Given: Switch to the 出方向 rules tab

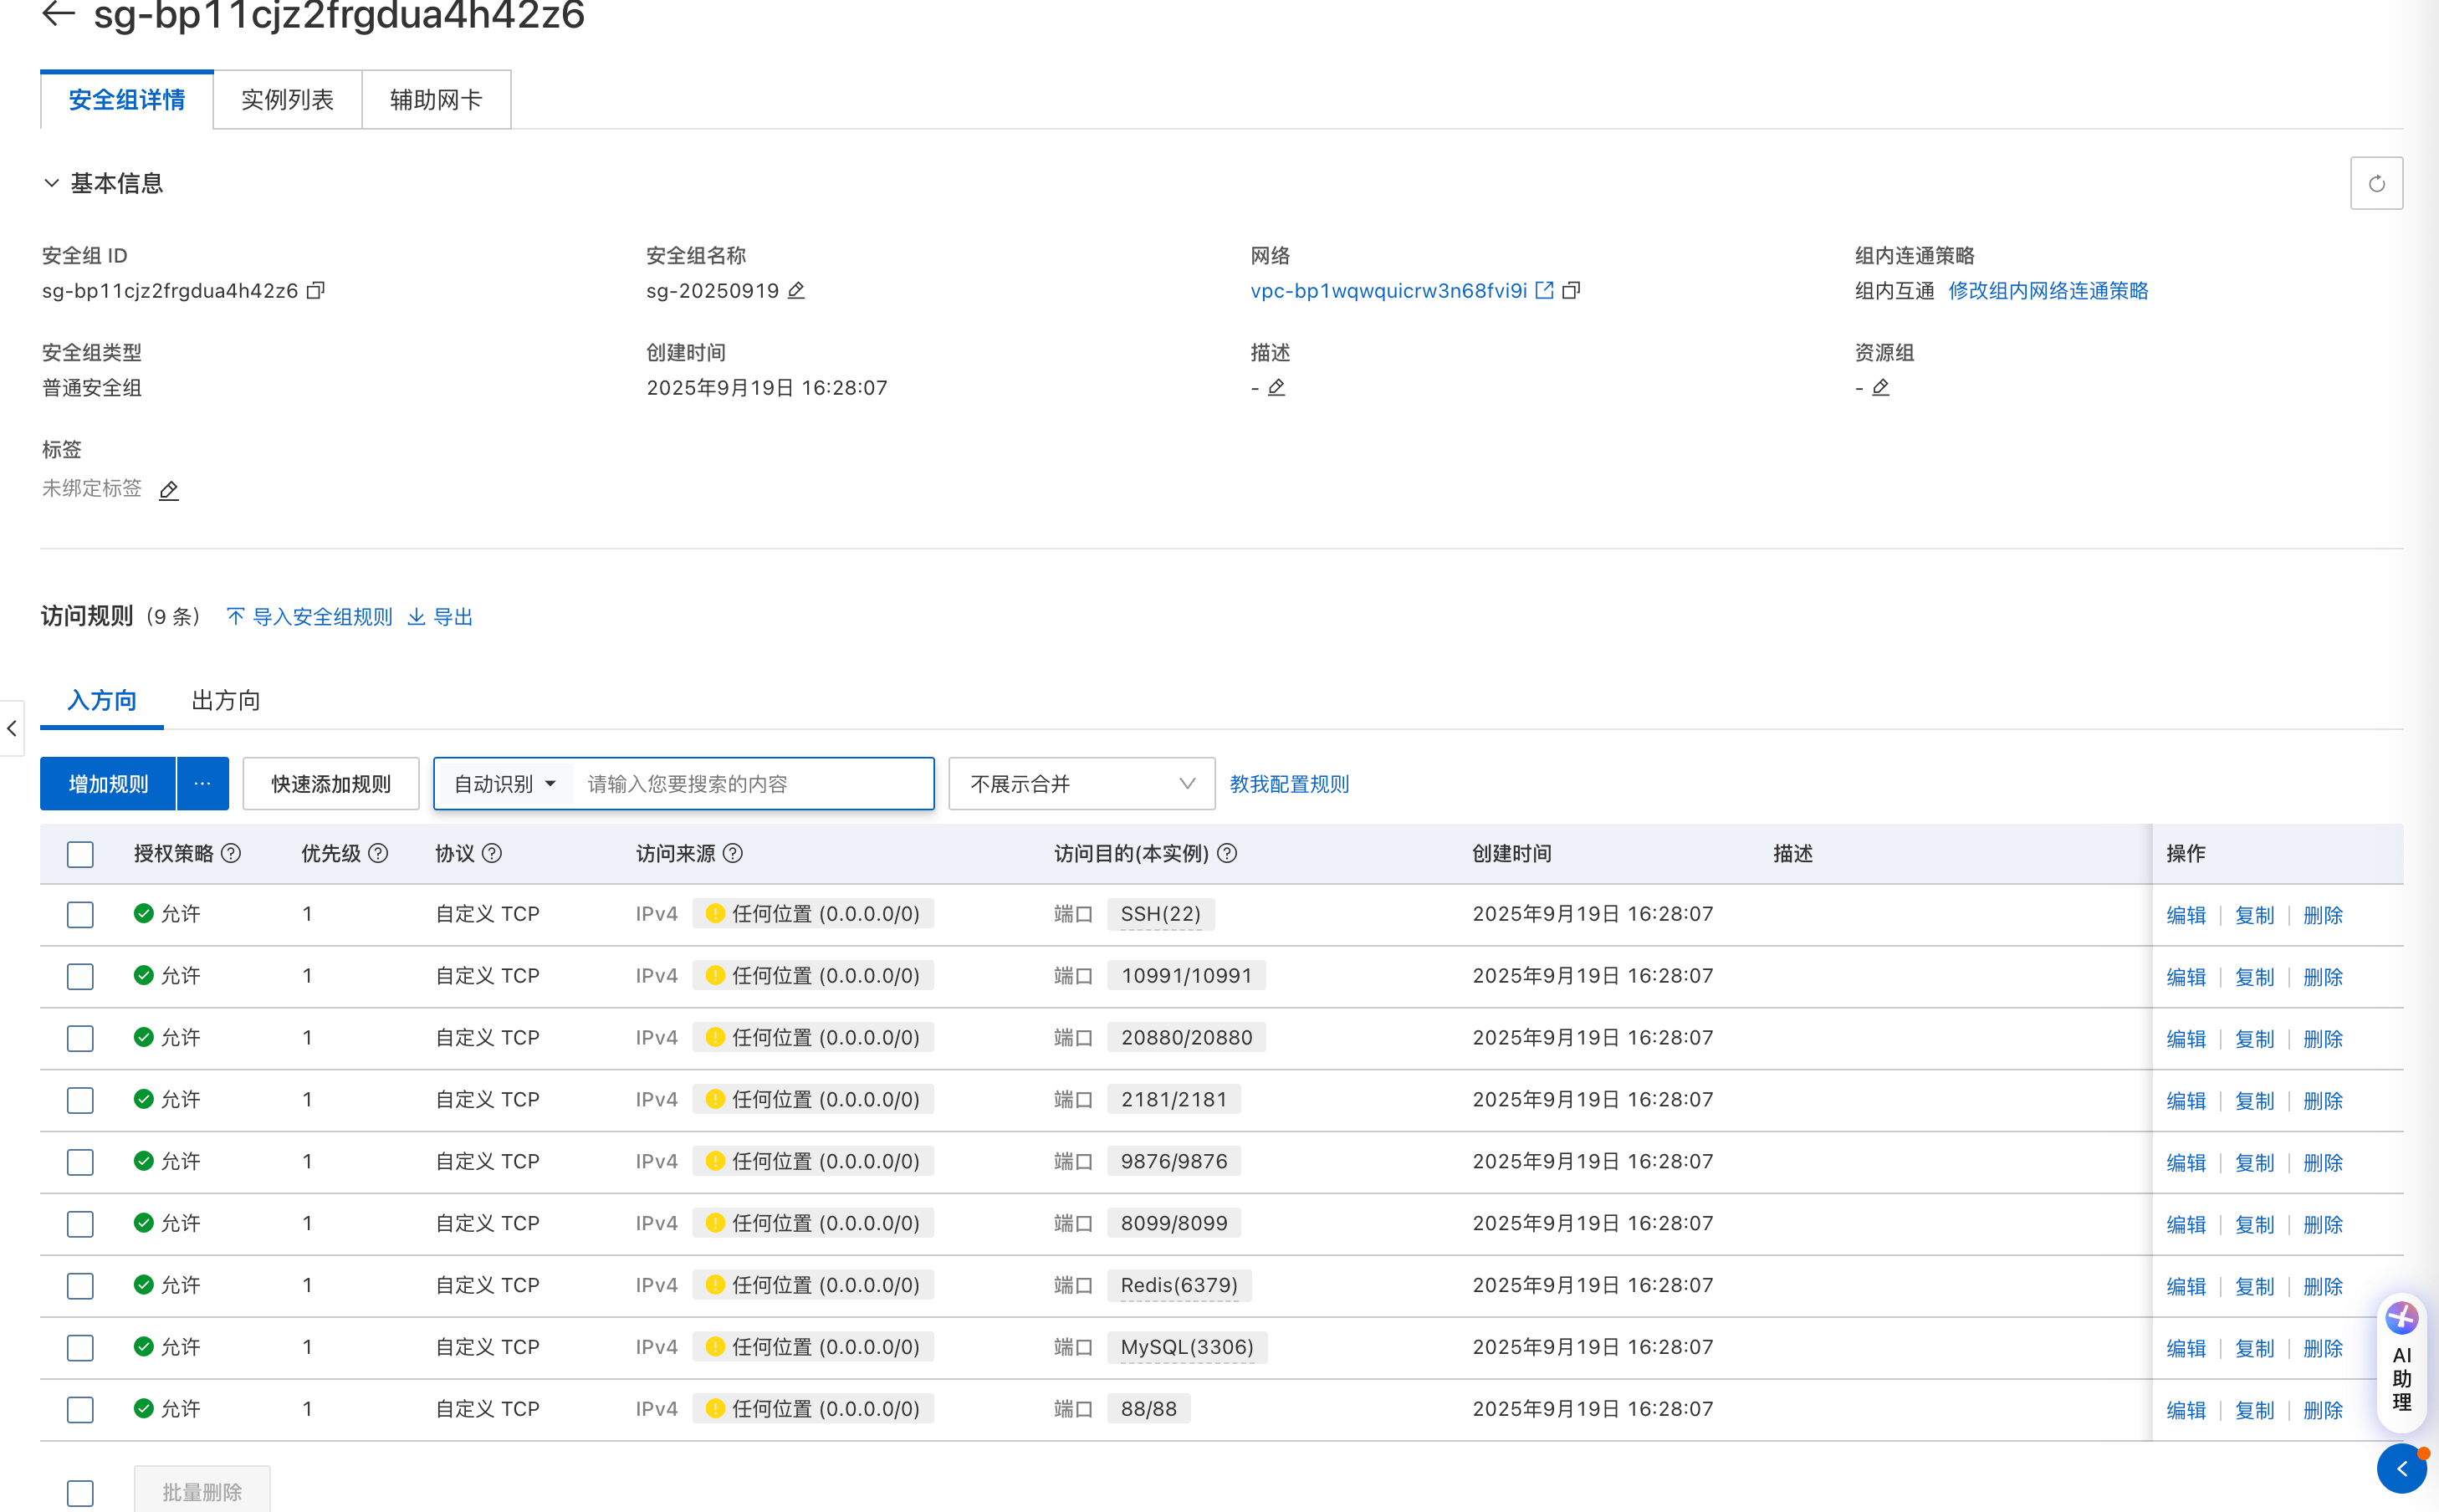Looking at the screenshot, I should tap(226, 700).
